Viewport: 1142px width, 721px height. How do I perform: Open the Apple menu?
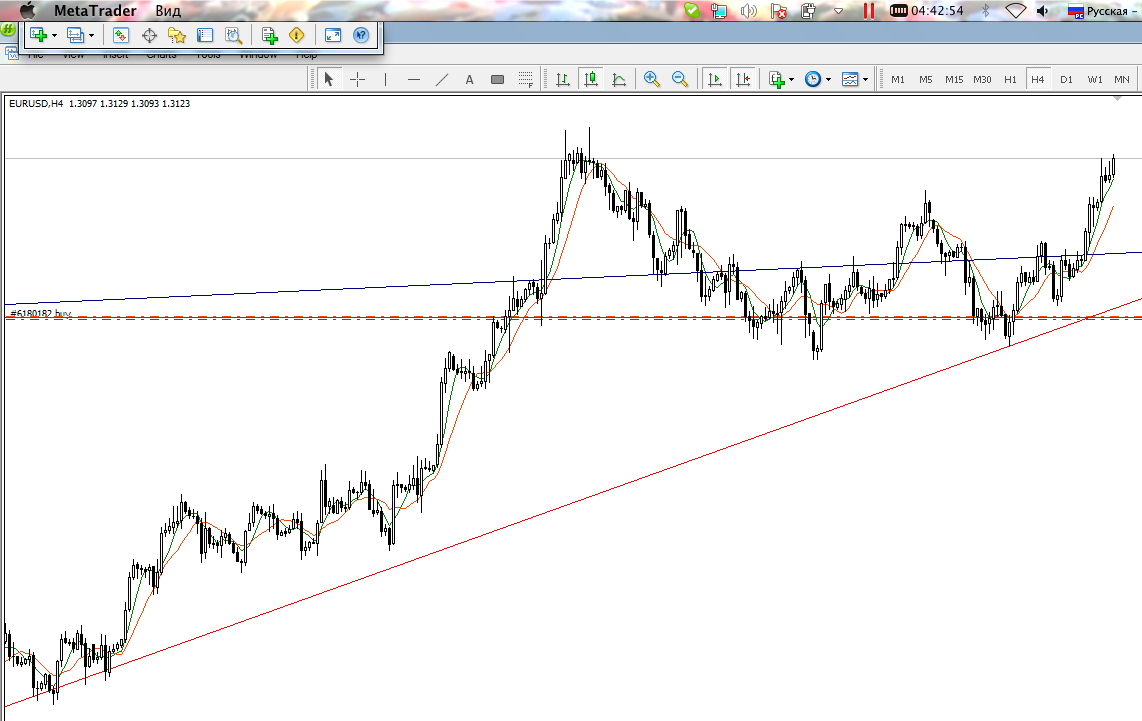(28, 10)
